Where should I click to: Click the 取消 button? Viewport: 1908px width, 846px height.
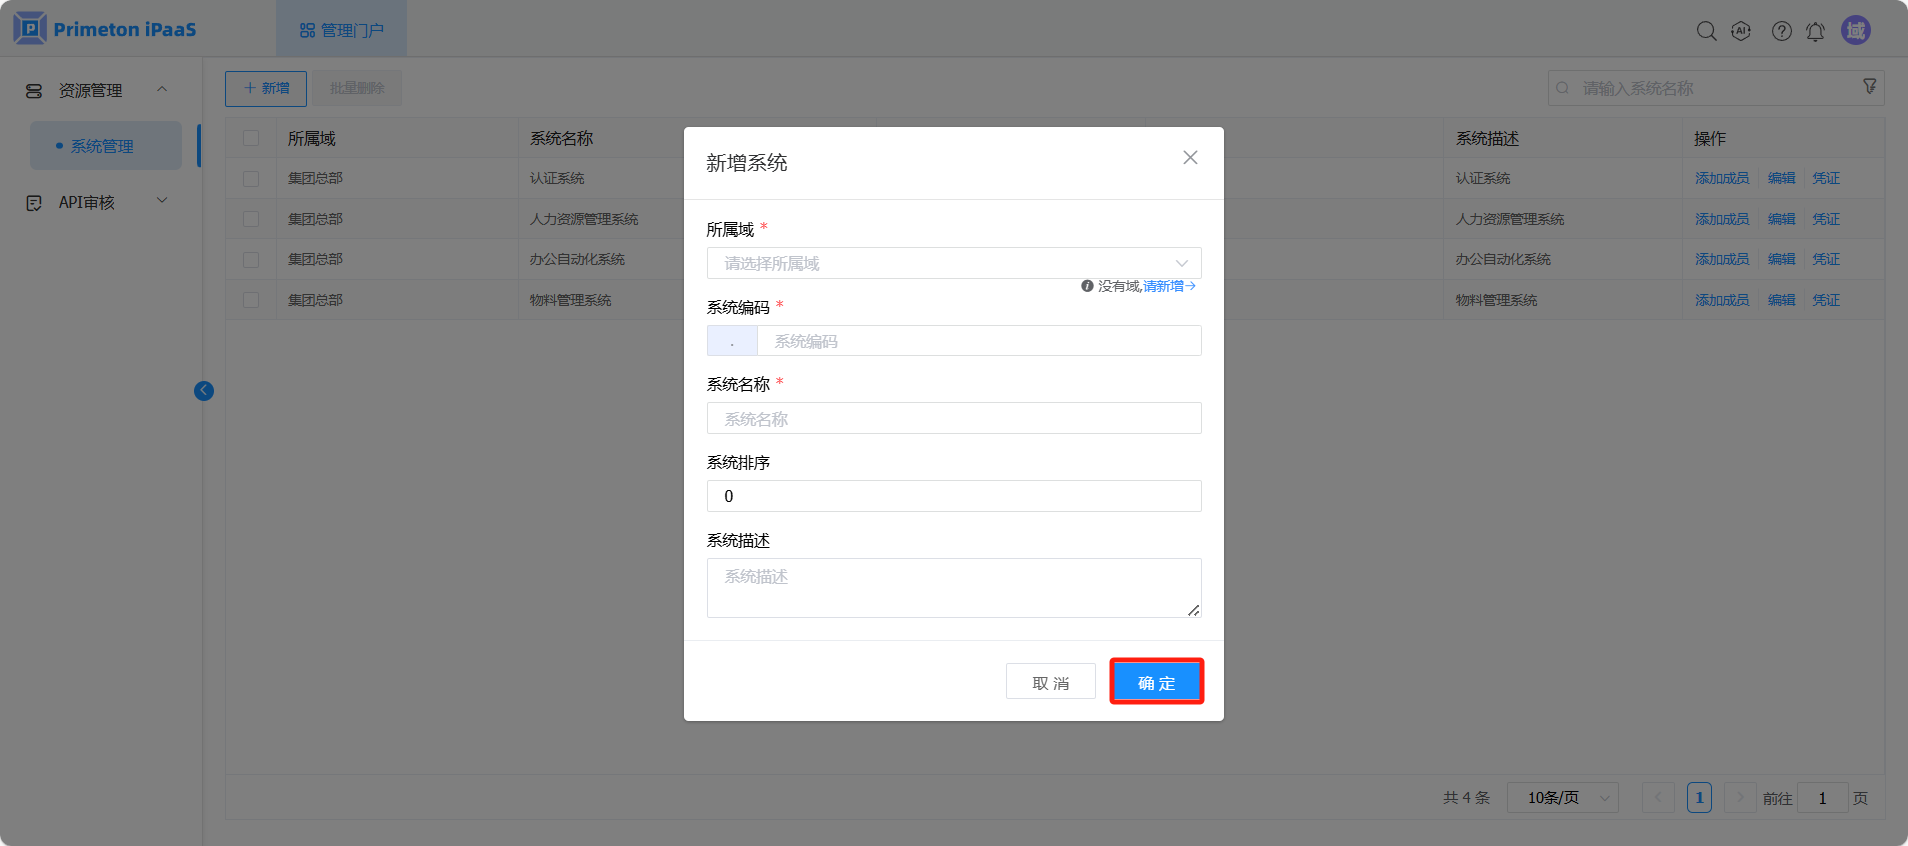pyautogui.click(x=1050, y=682)
